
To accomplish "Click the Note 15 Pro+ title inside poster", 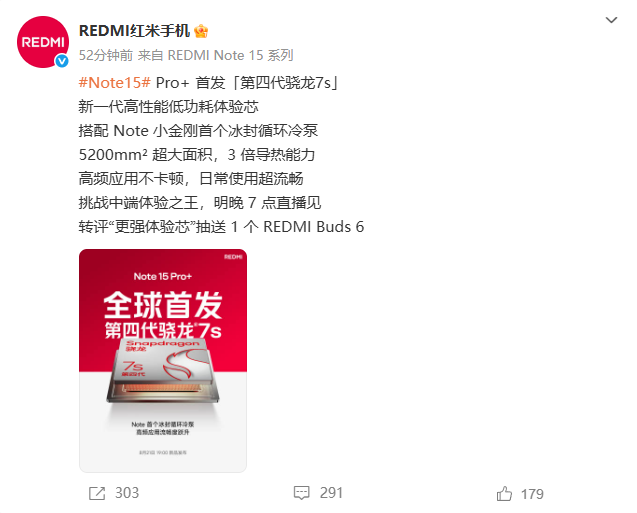I will point(162,277).
